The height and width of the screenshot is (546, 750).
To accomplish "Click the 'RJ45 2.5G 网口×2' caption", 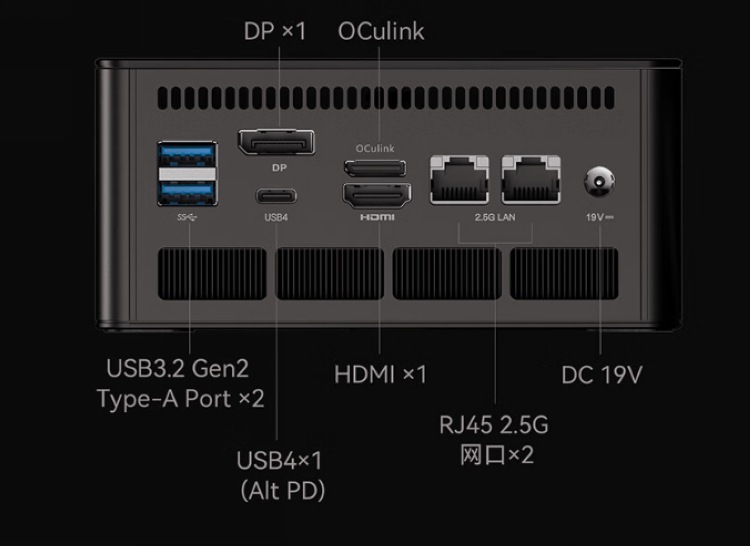I will click(495, 439).
